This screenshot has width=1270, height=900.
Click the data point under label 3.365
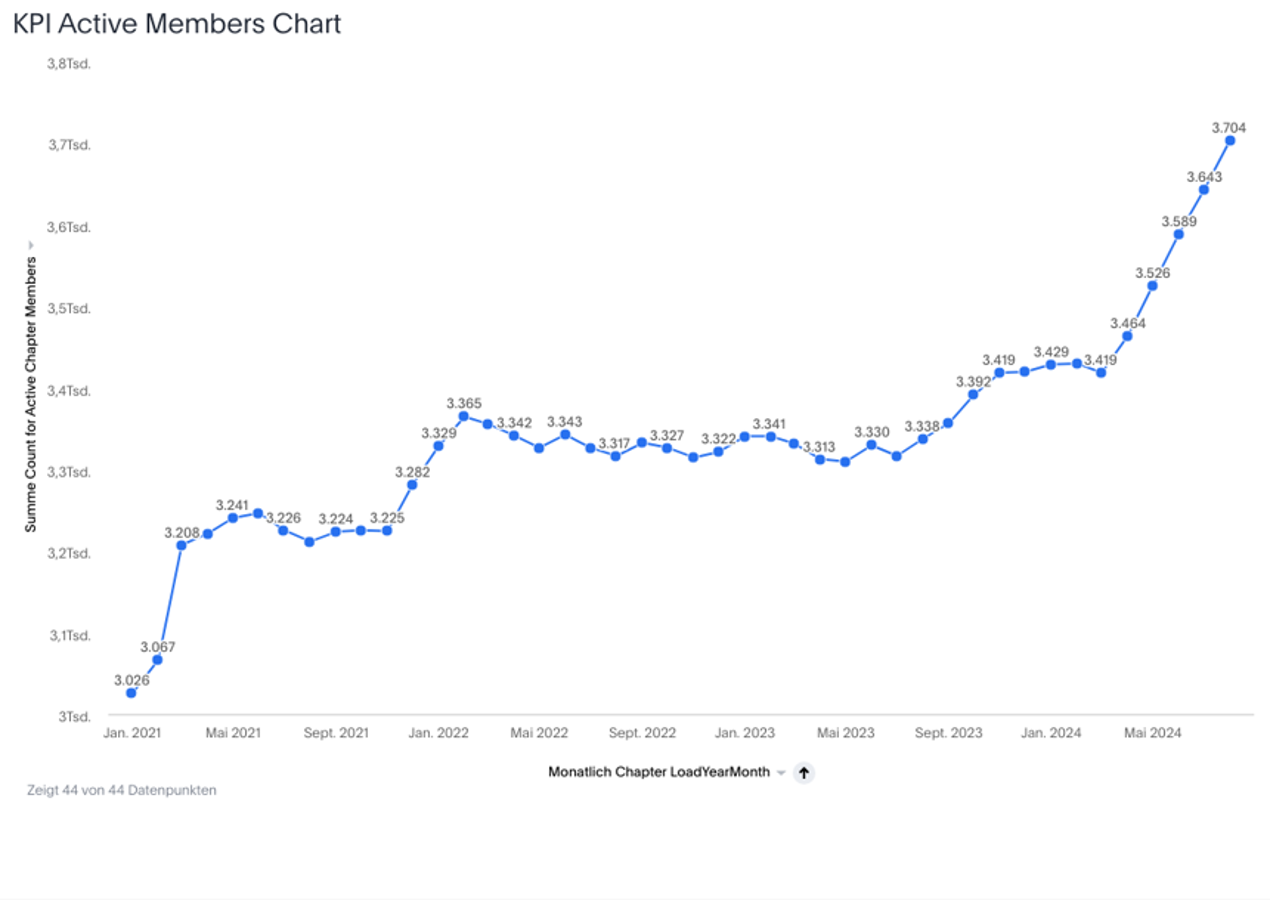point(463,416)
